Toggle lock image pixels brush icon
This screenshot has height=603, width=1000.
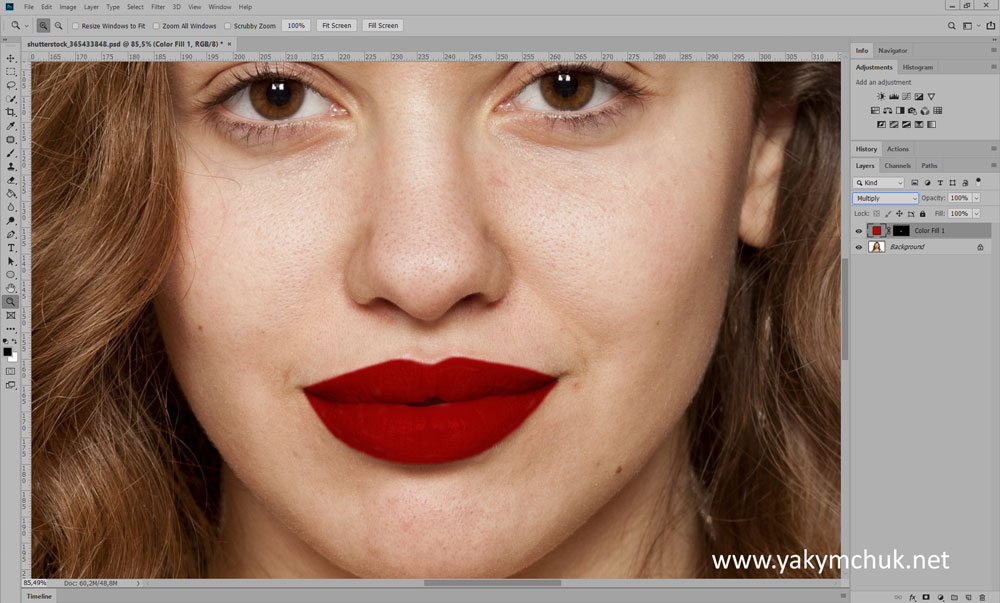tap(888, 214)
